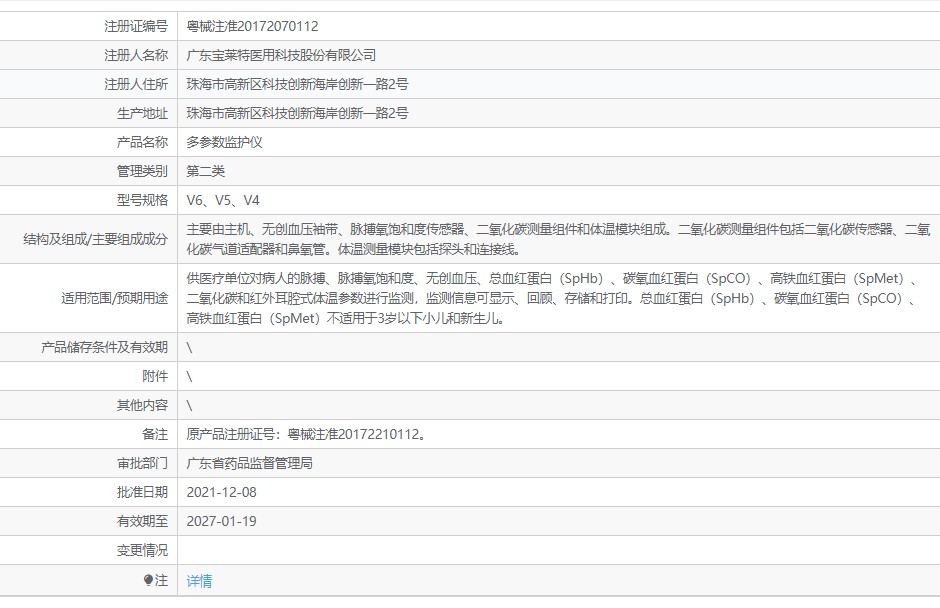This screenshot has height=608, width=940.
Task: Select remark text 原产品注册证号：粤械注准20172210112
Action: click(306, 434)
